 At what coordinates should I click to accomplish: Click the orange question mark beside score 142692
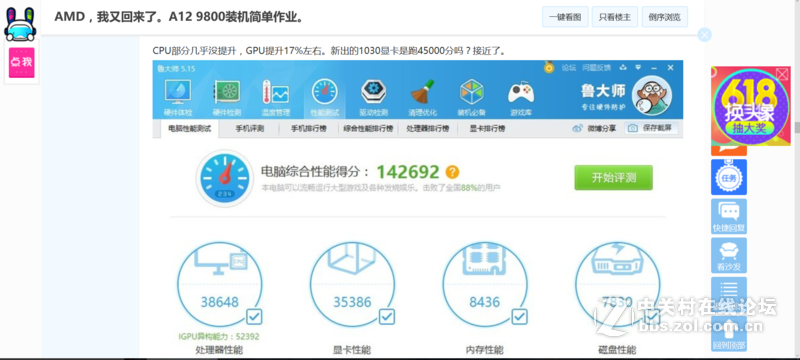(x=452, y=172)
